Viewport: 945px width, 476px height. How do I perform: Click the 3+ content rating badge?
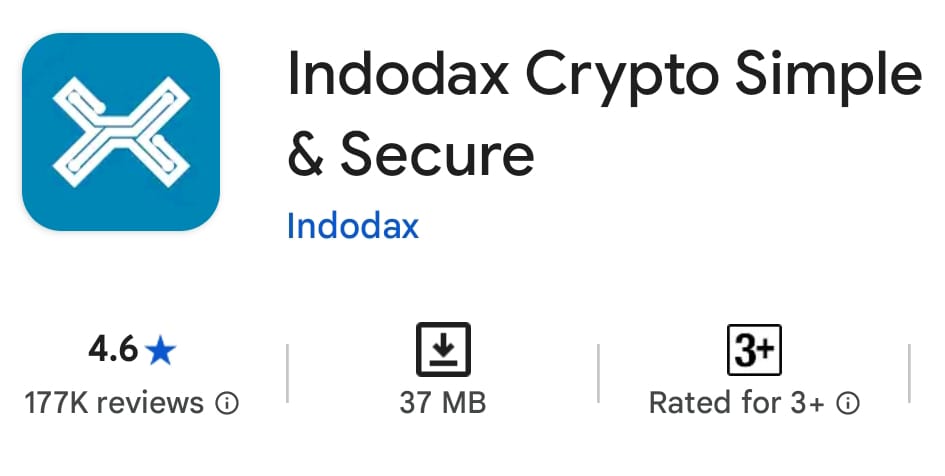(x=753, y=350)
